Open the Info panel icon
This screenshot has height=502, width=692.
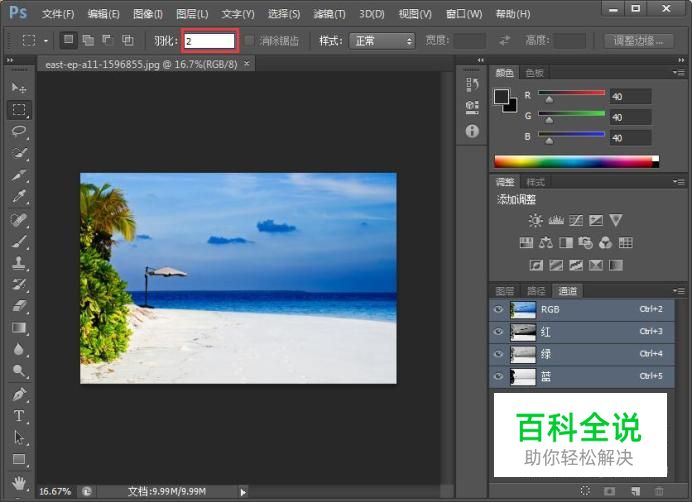(472, 131)
